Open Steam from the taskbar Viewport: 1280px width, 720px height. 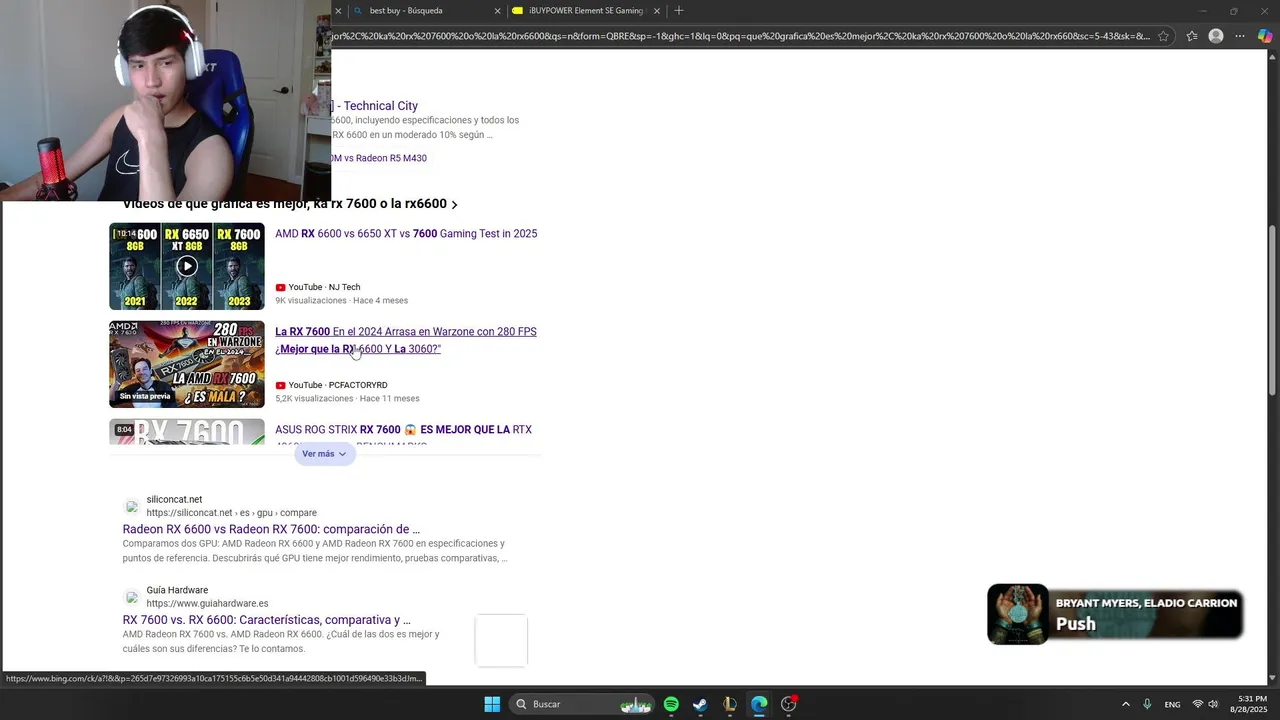click(700, 704)
